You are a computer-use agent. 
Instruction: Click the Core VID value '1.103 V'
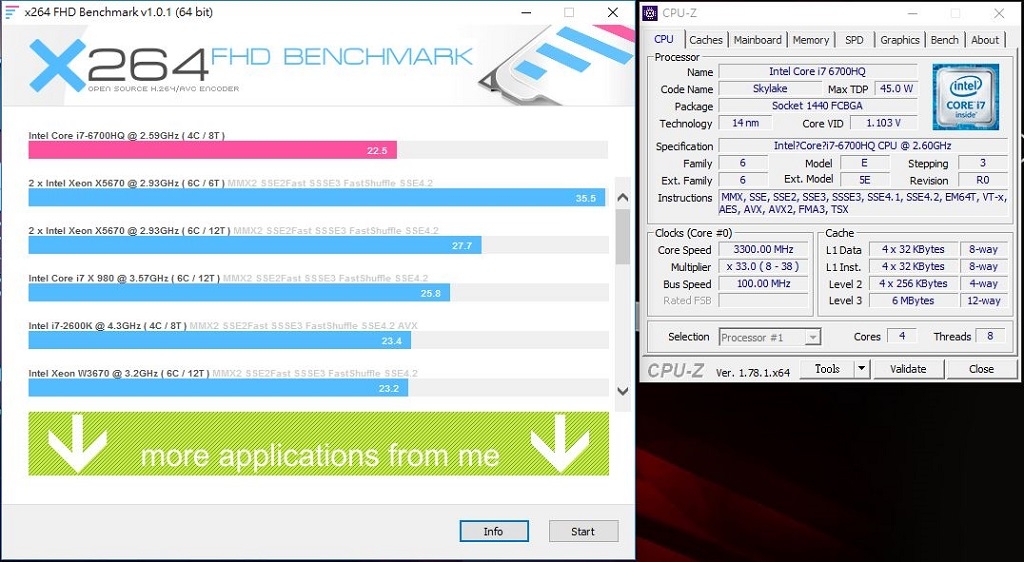883,123
